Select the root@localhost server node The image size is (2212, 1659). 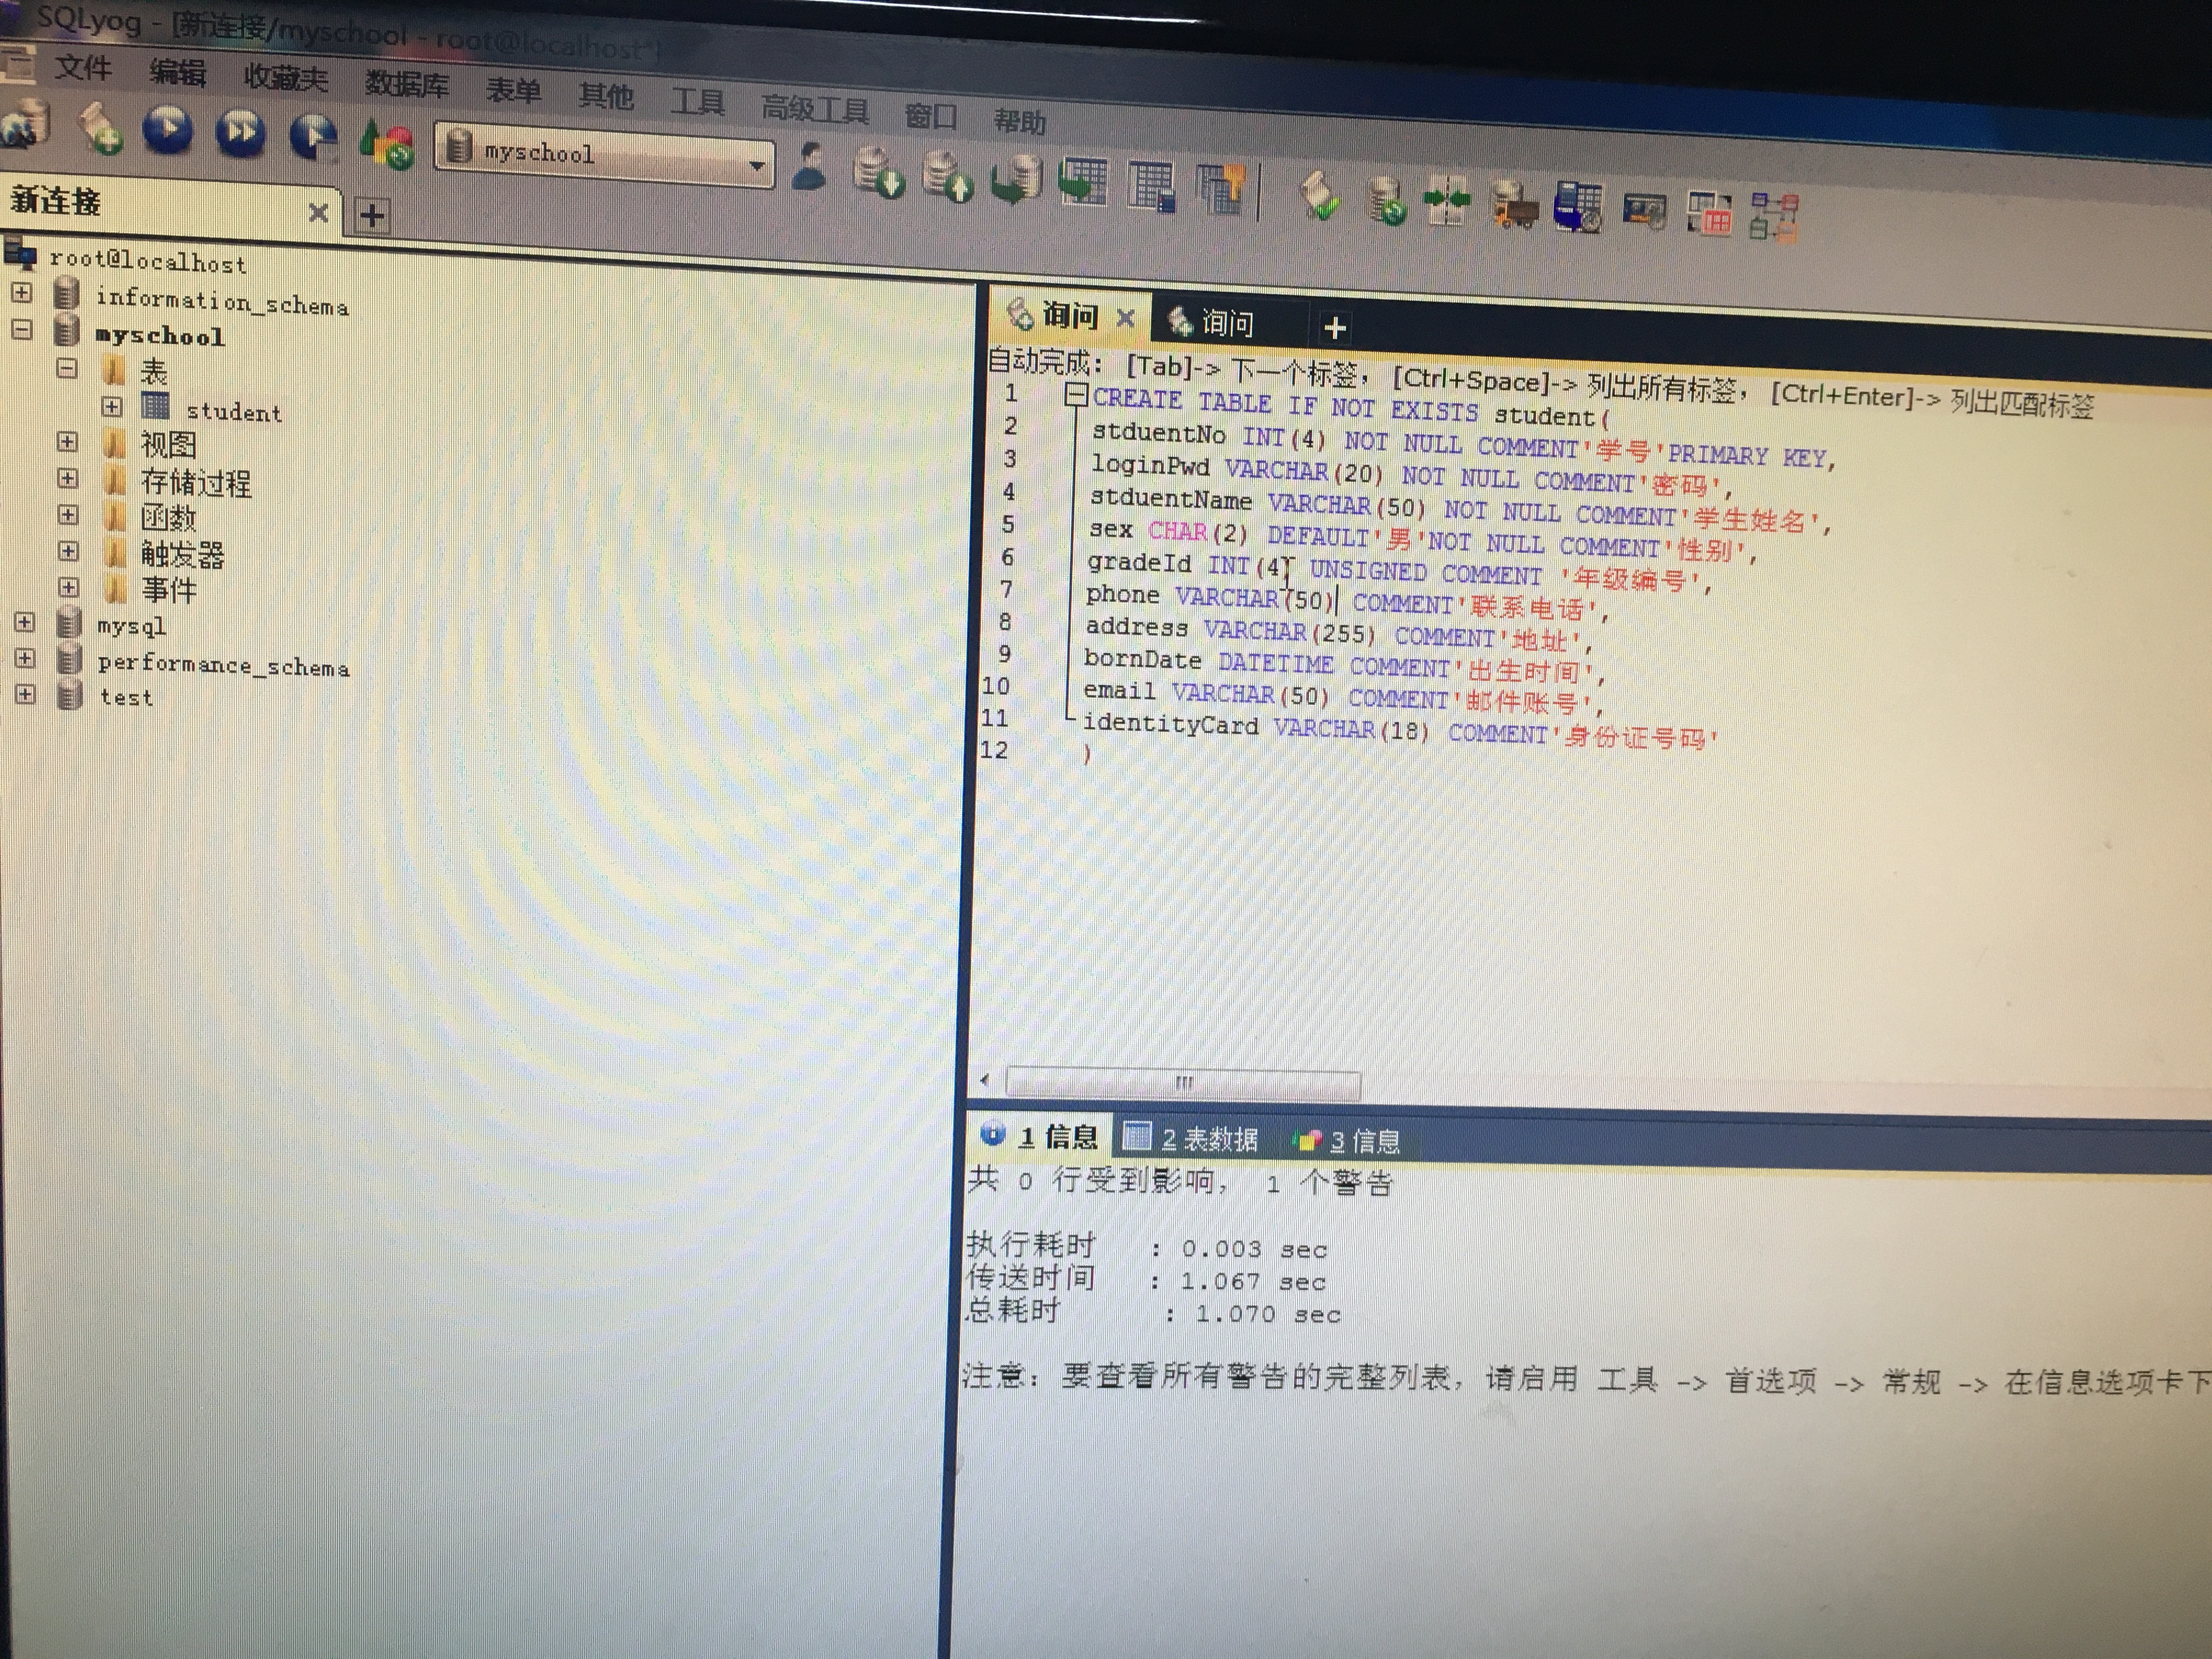coord(147,262)
